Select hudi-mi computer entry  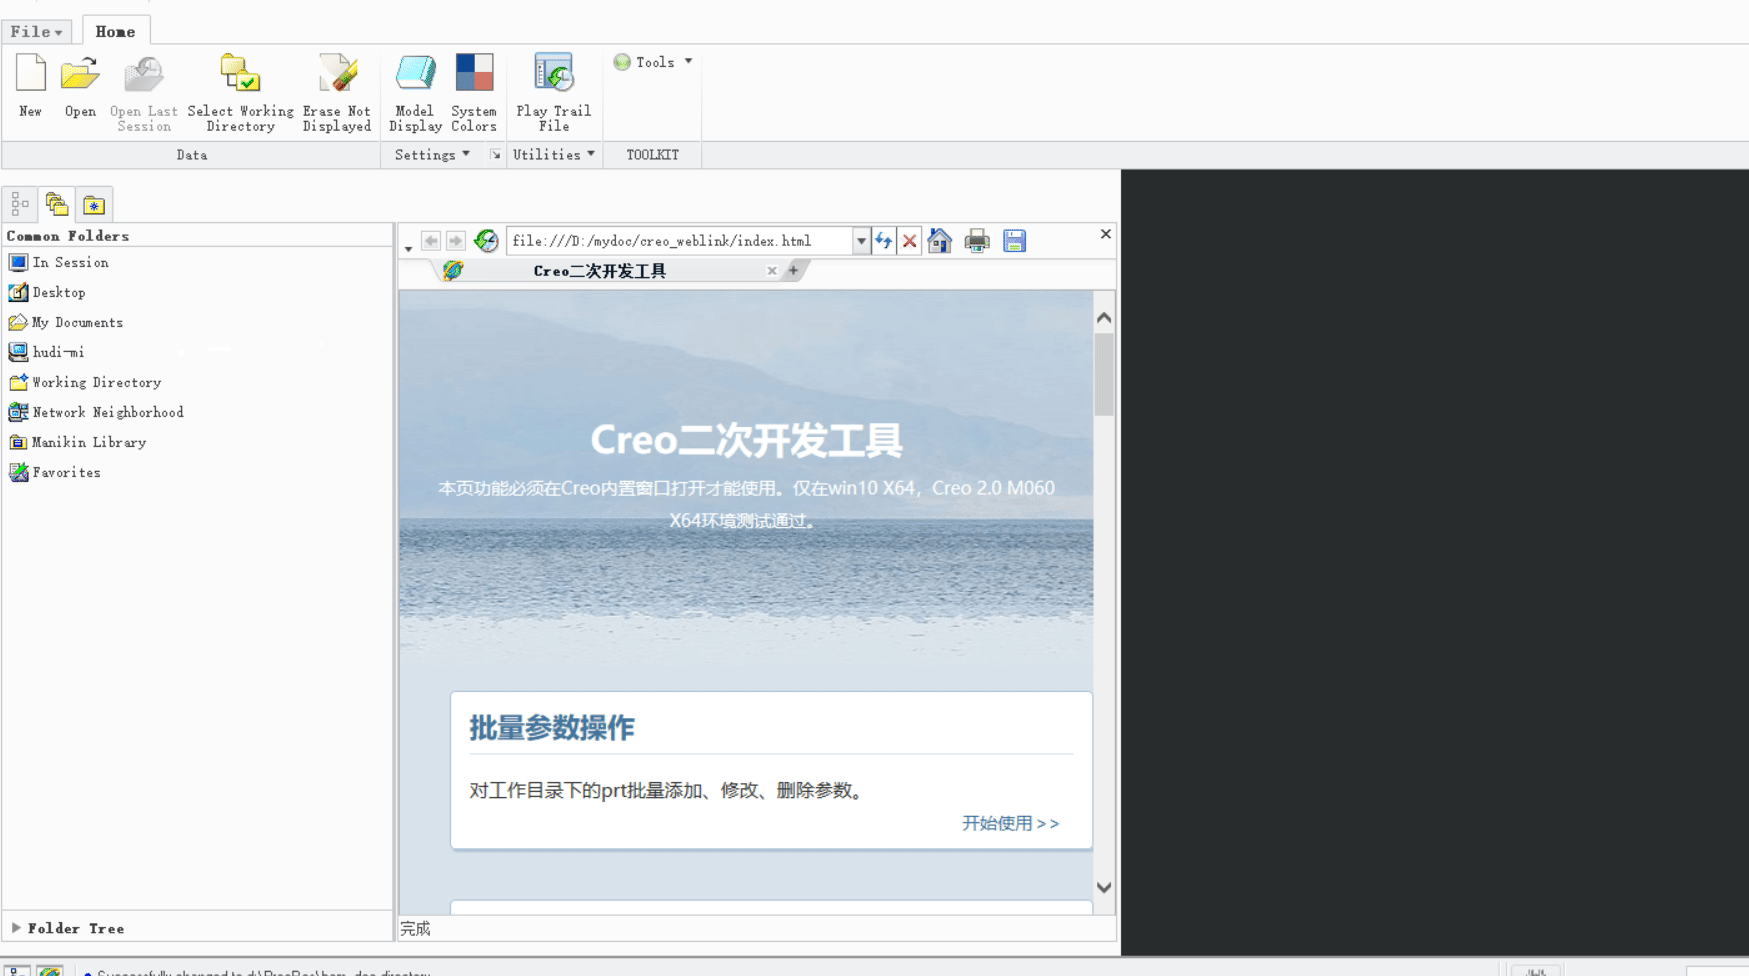(x=46, y=353)
